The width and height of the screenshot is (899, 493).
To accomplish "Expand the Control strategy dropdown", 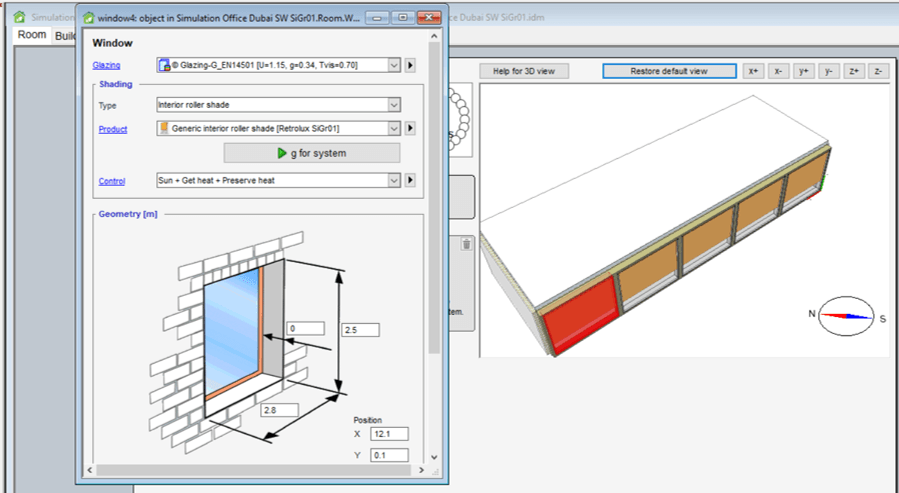I will [394, 181].
